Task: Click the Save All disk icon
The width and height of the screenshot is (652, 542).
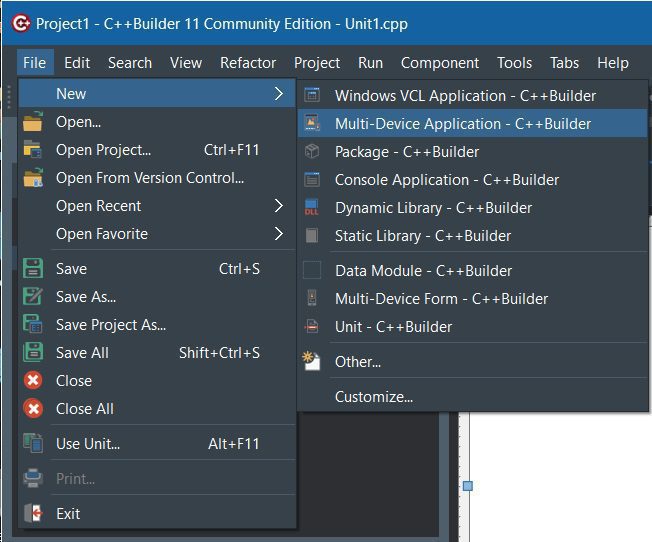Action: point(33,352)
